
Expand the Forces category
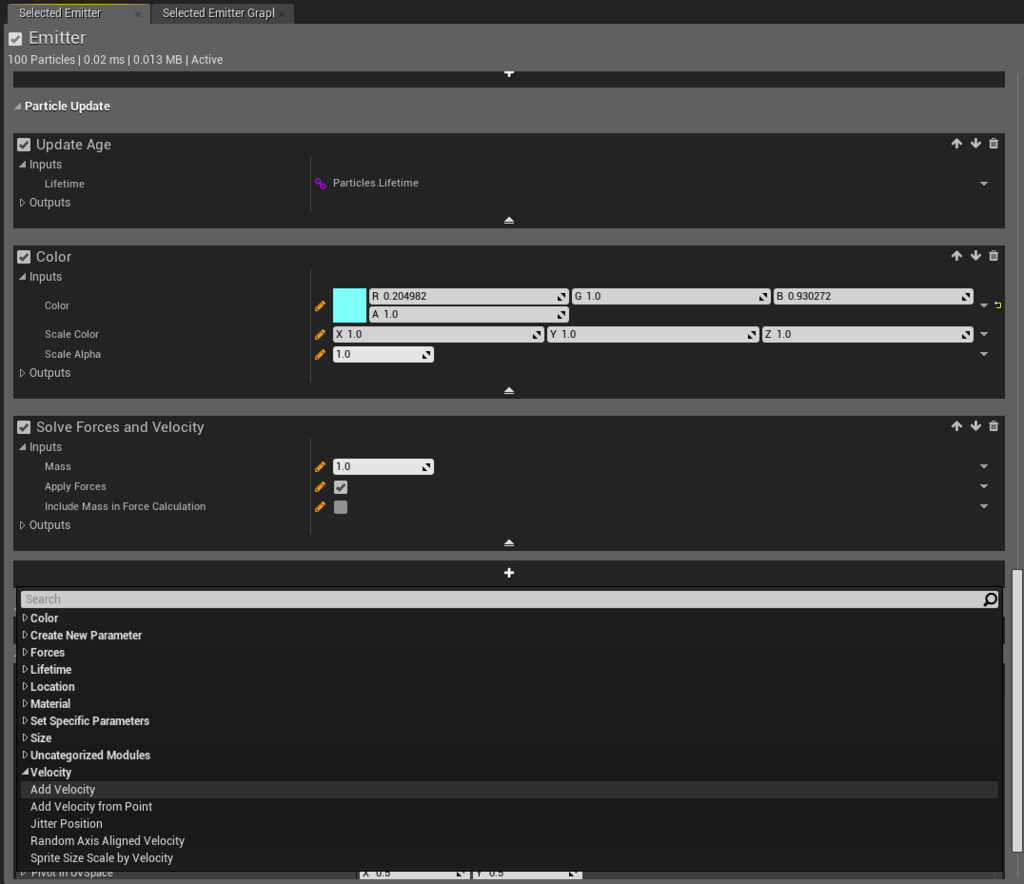tap(25, 652)
